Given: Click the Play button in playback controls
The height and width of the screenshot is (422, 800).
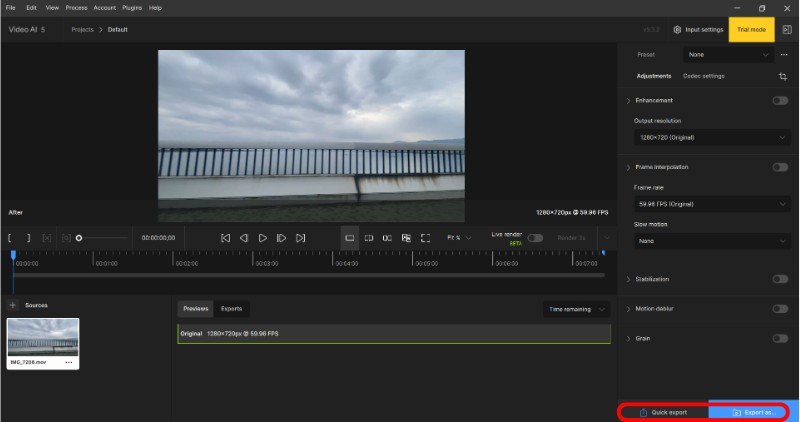Looking at the screenshot, I should pyautogui.click(x=263, y=238).
